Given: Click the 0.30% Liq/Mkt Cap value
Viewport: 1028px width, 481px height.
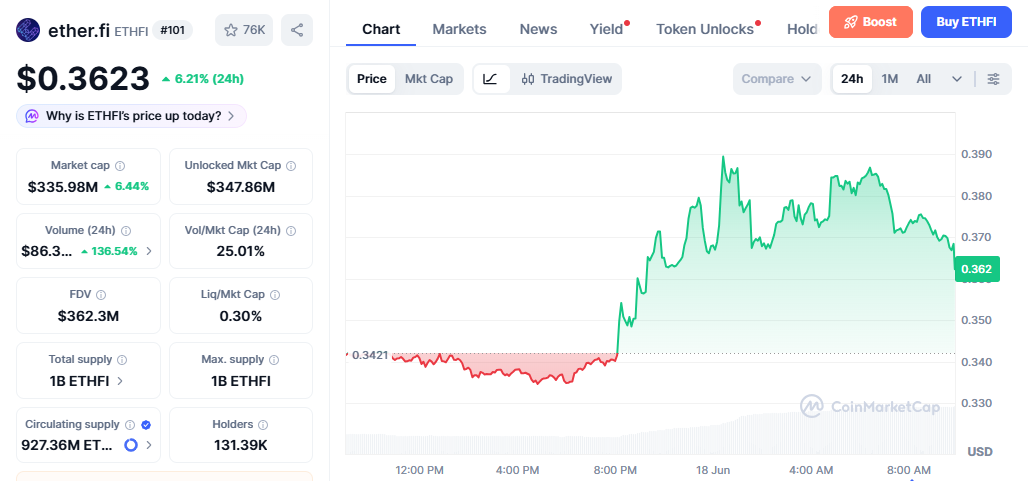Looking at the screenshot, I should pos(241,316).
